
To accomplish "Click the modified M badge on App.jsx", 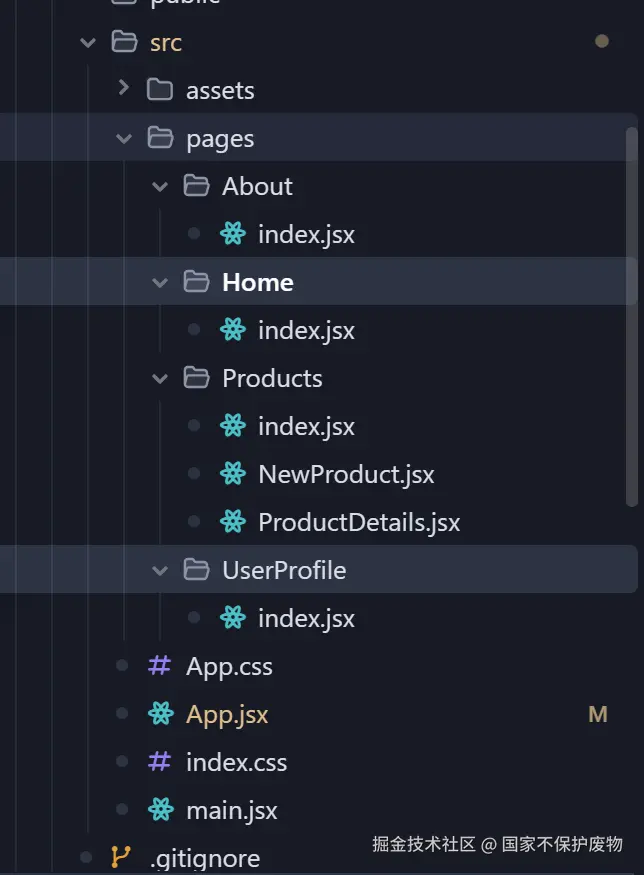I will tap(598, 714).
